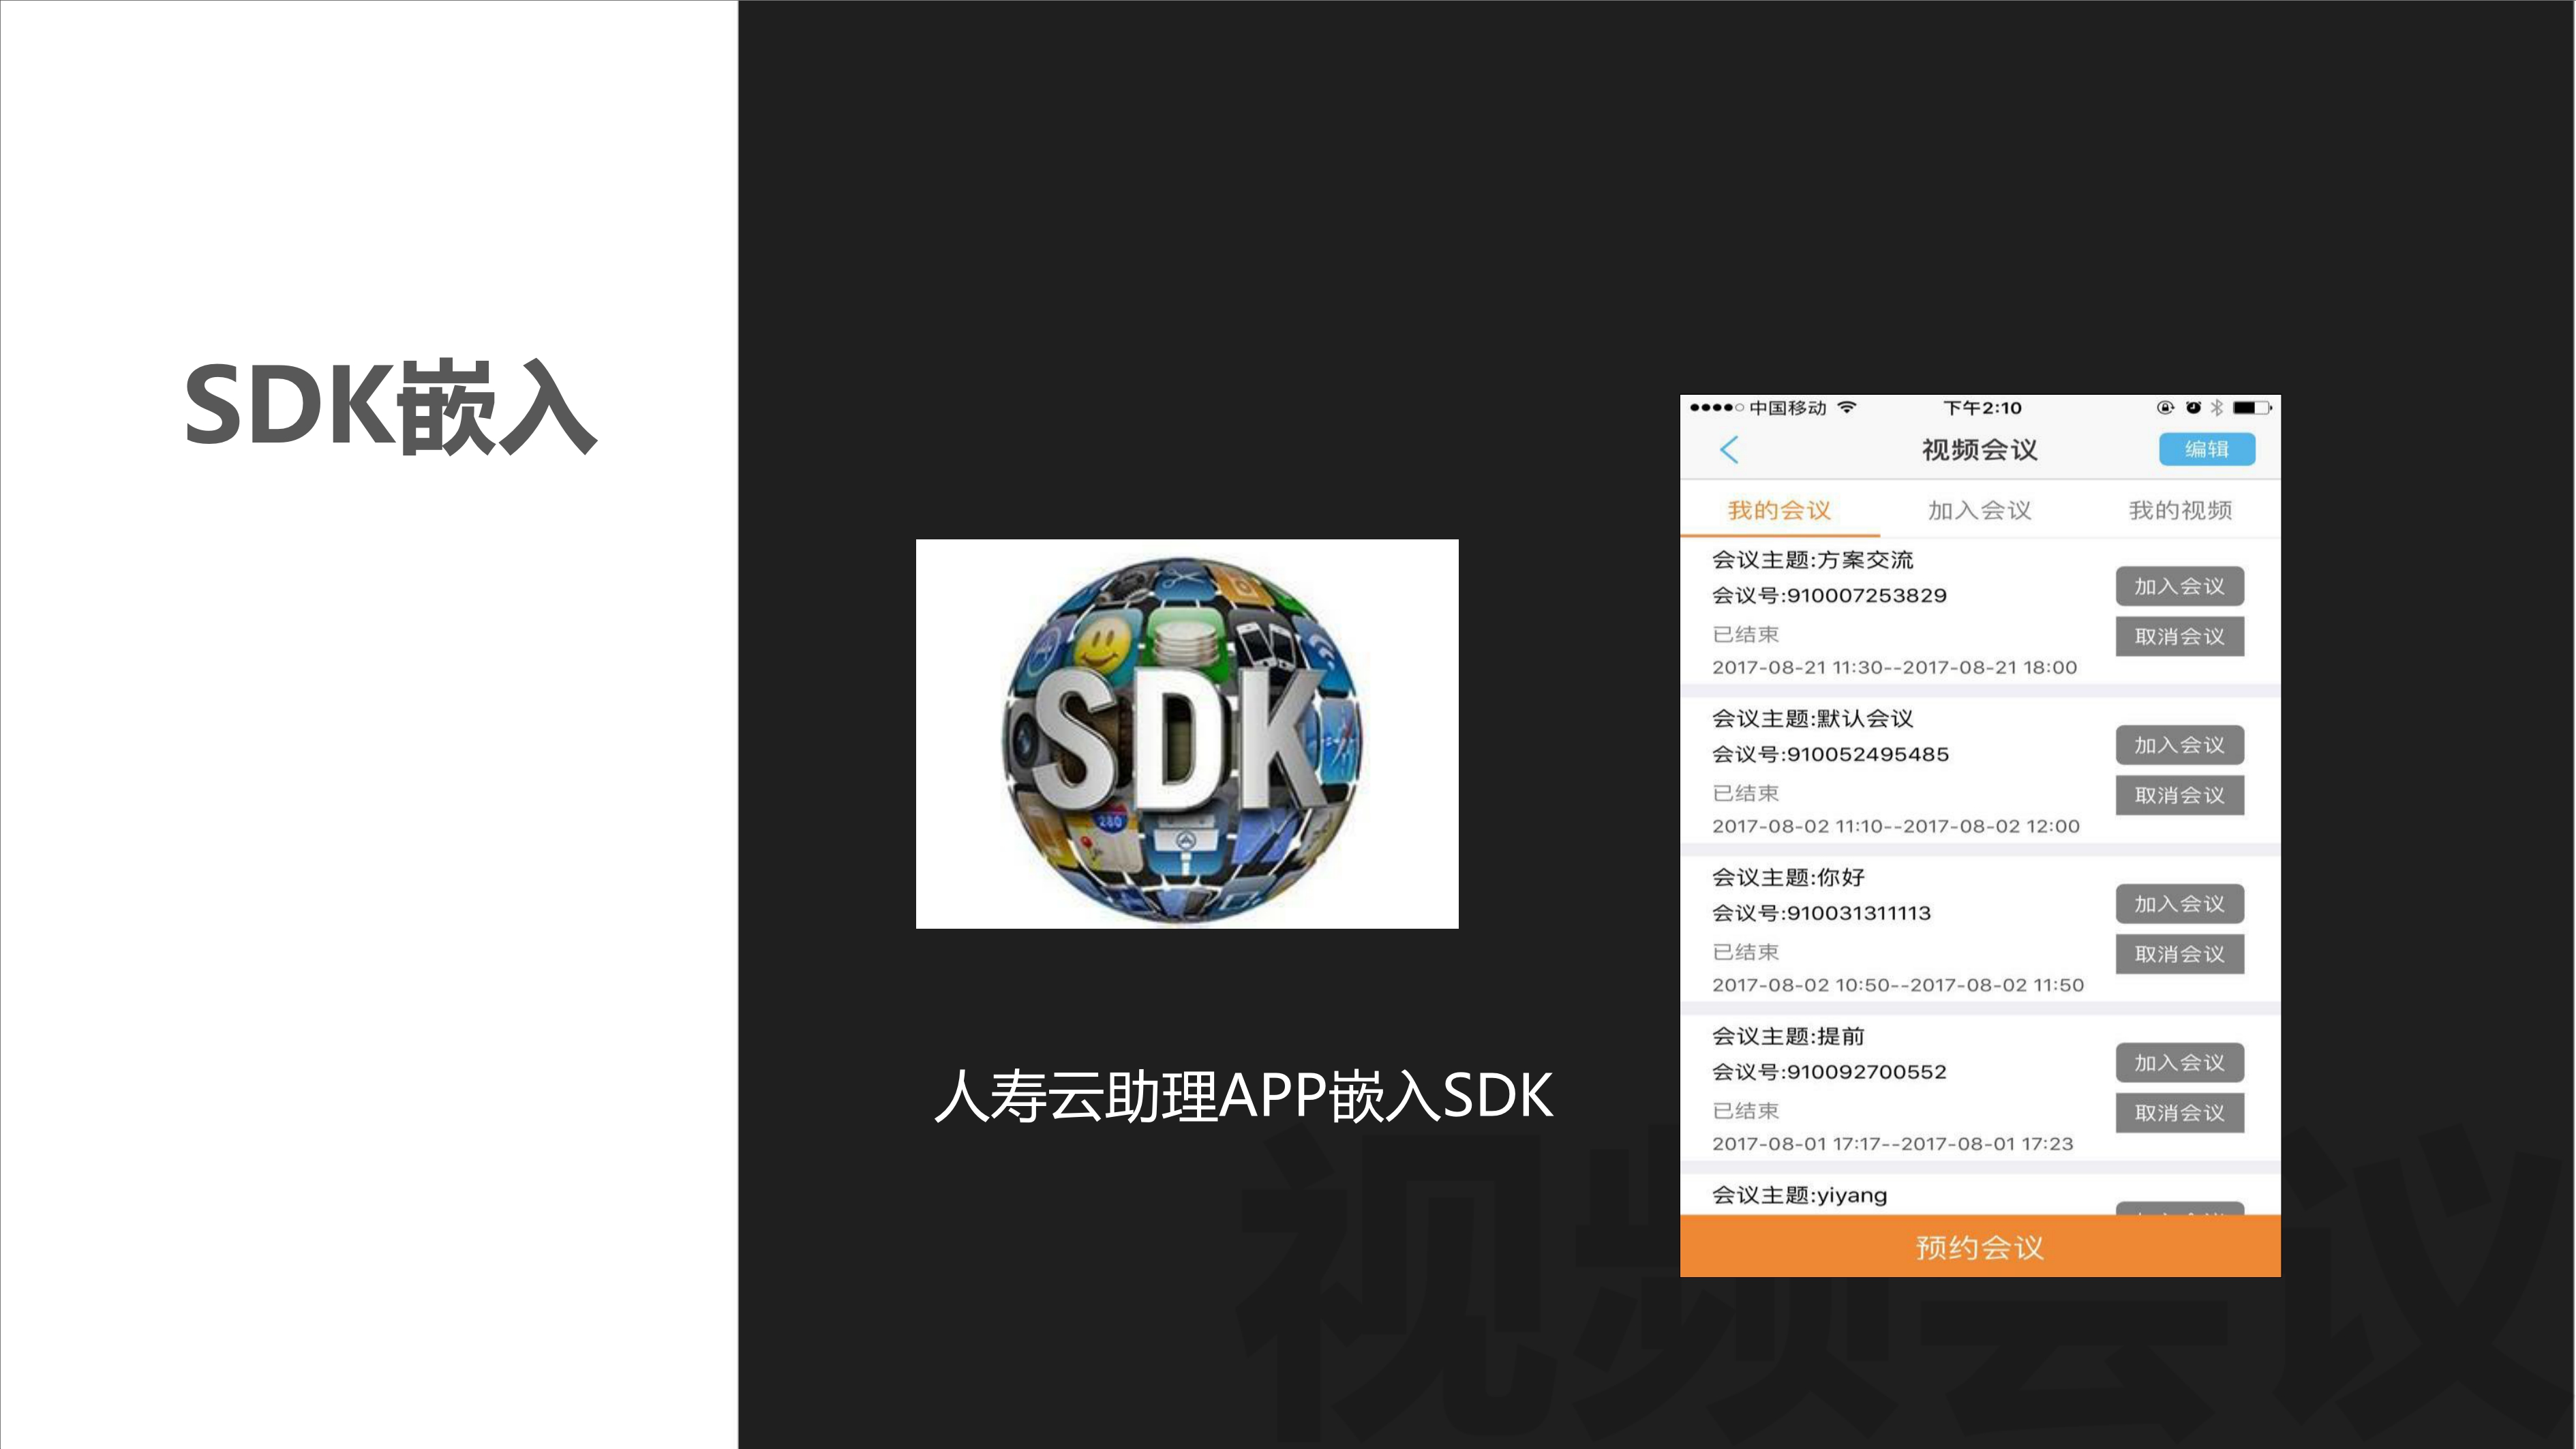This screenshot has height=1449, width=2576.
Task: Switch to 我的会议 tab
Action: (1780, 510)
